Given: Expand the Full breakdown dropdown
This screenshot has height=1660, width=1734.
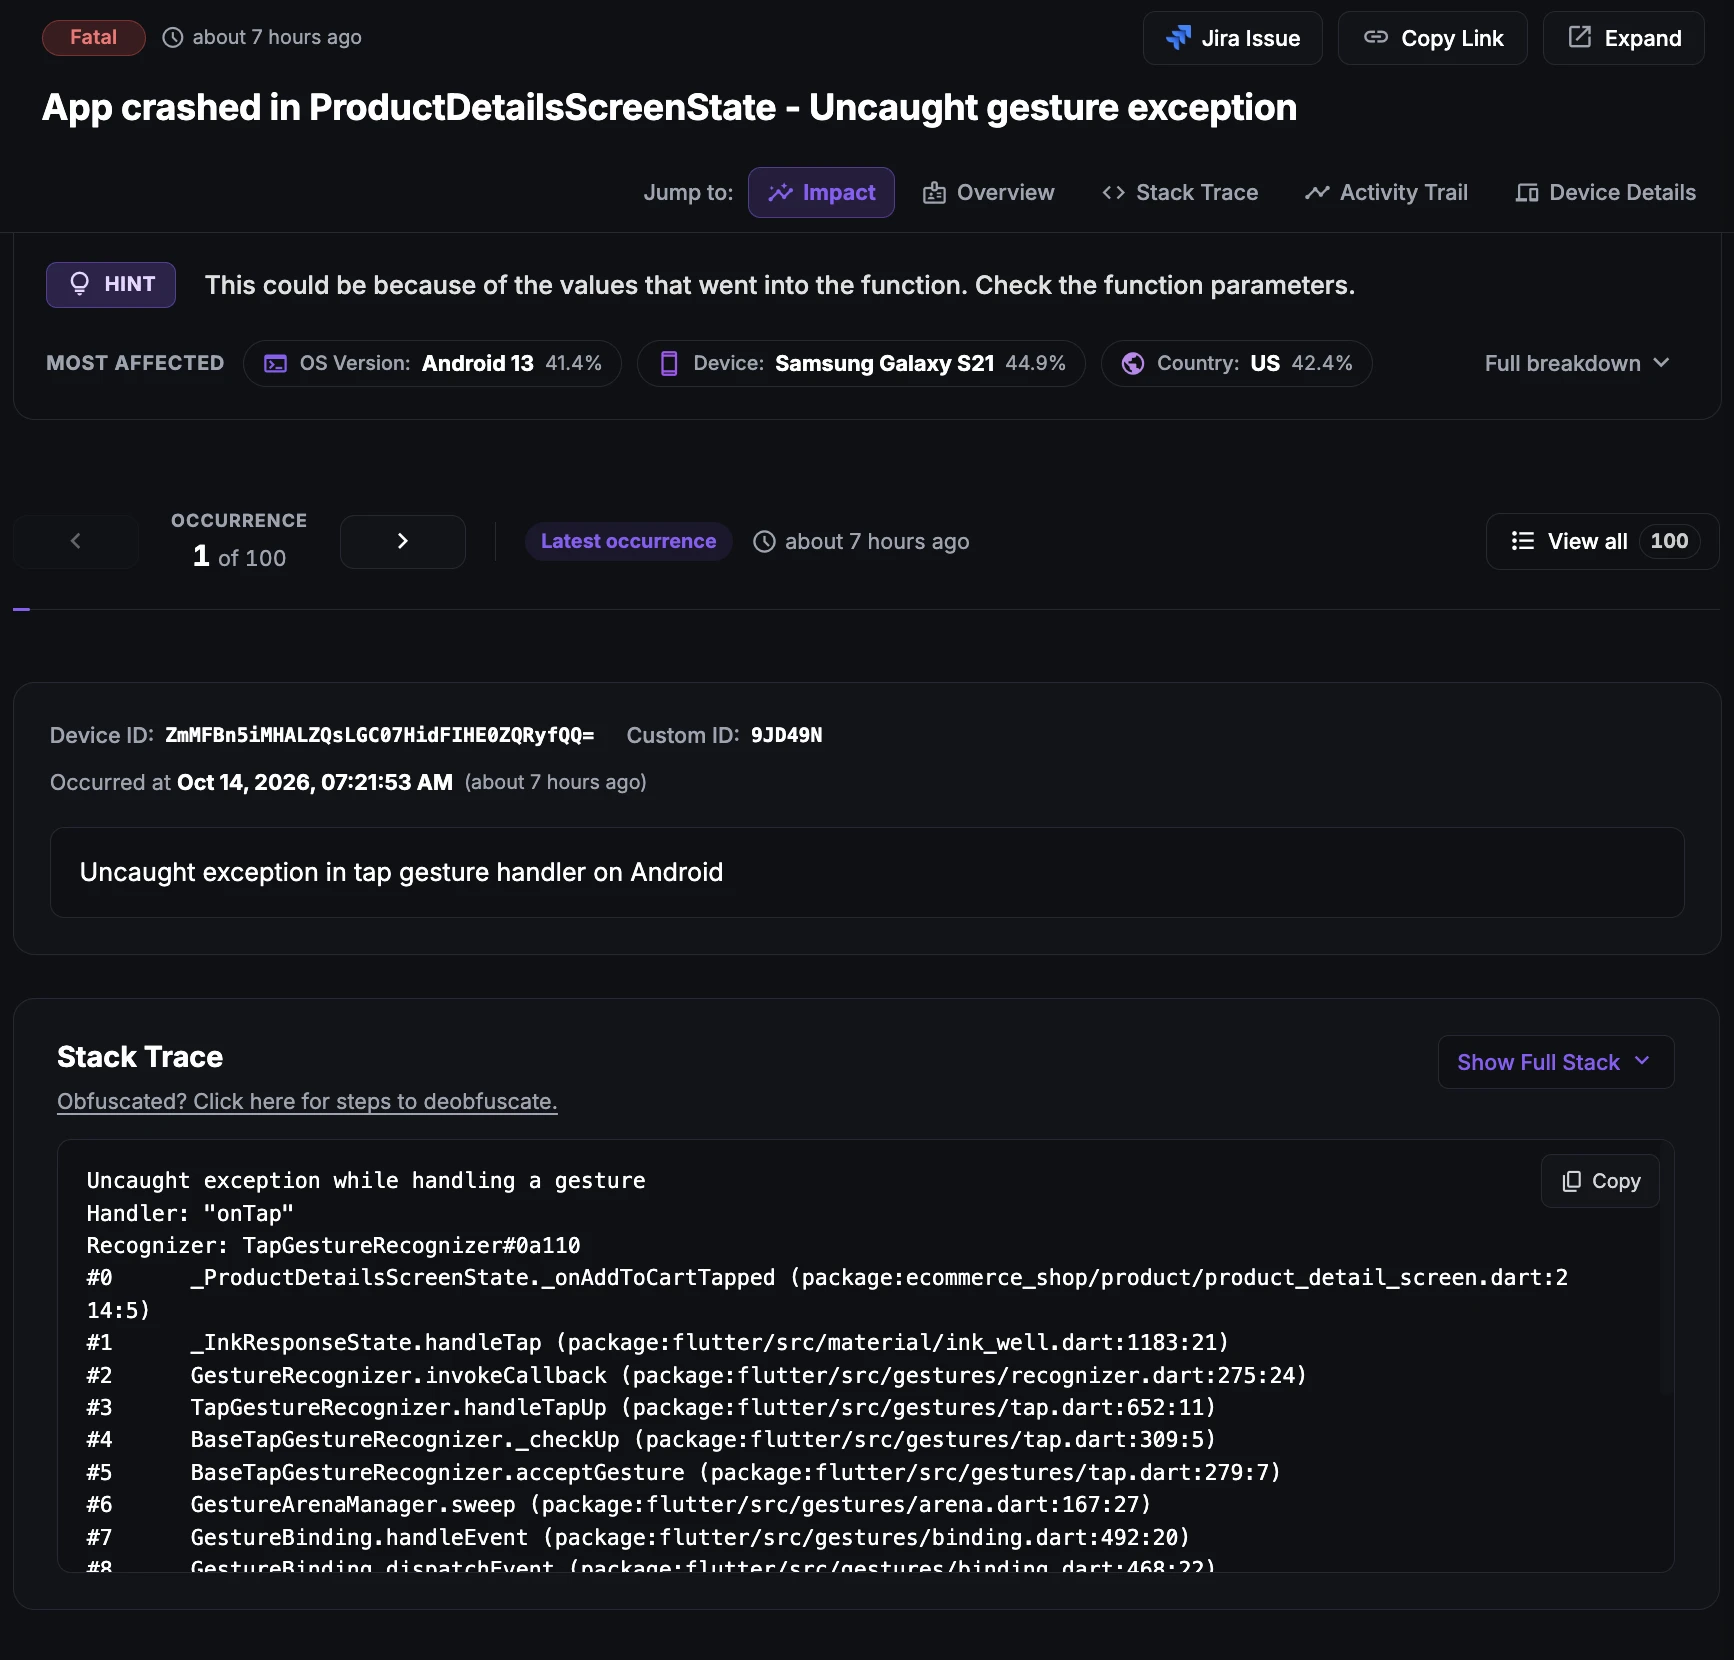Looking at the screenshot, I should tap(1577, 363).
